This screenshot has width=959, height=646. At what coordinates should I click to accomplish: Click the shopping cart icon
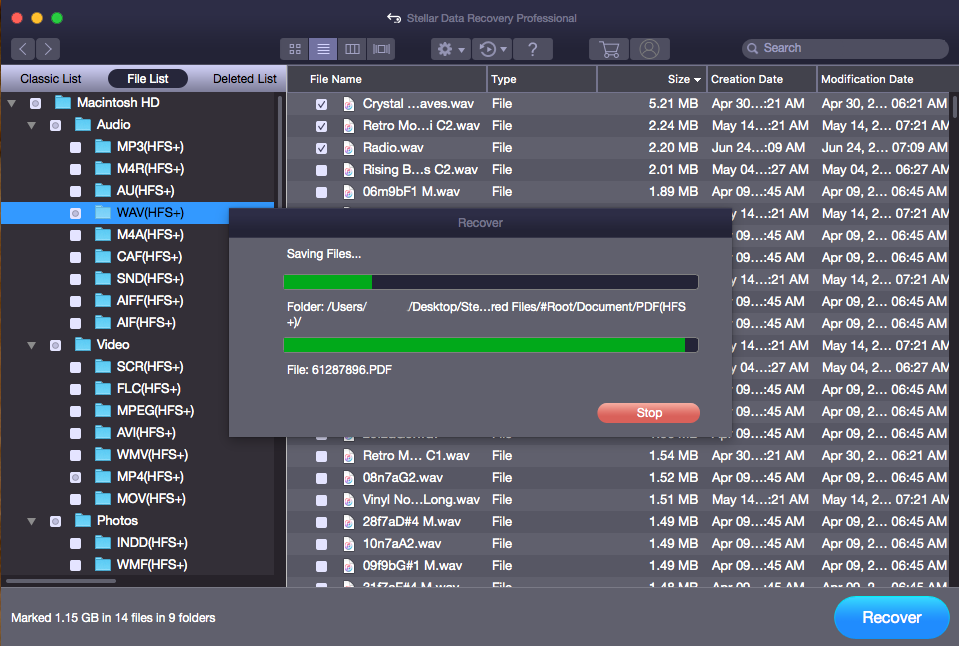(x=608, y=48)
